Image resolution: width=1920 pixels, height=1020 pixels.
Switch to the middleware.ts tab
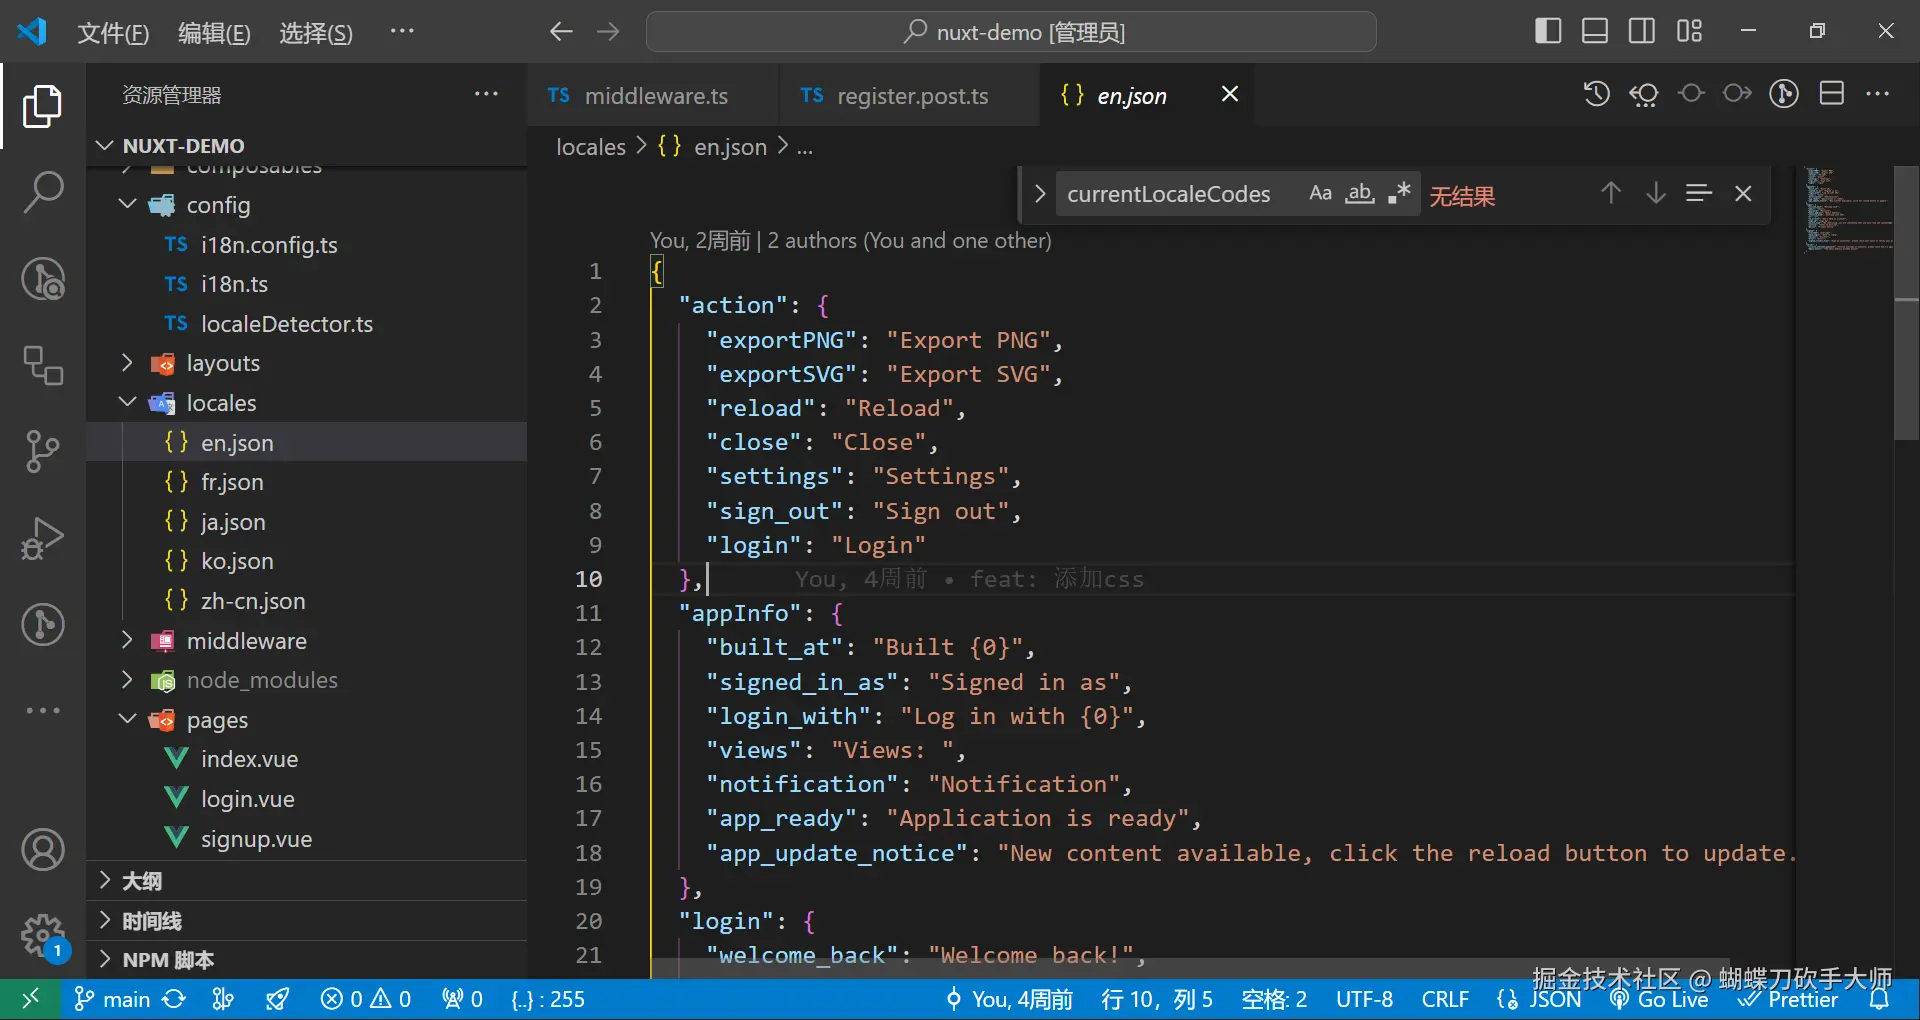(x=655, y=96)
